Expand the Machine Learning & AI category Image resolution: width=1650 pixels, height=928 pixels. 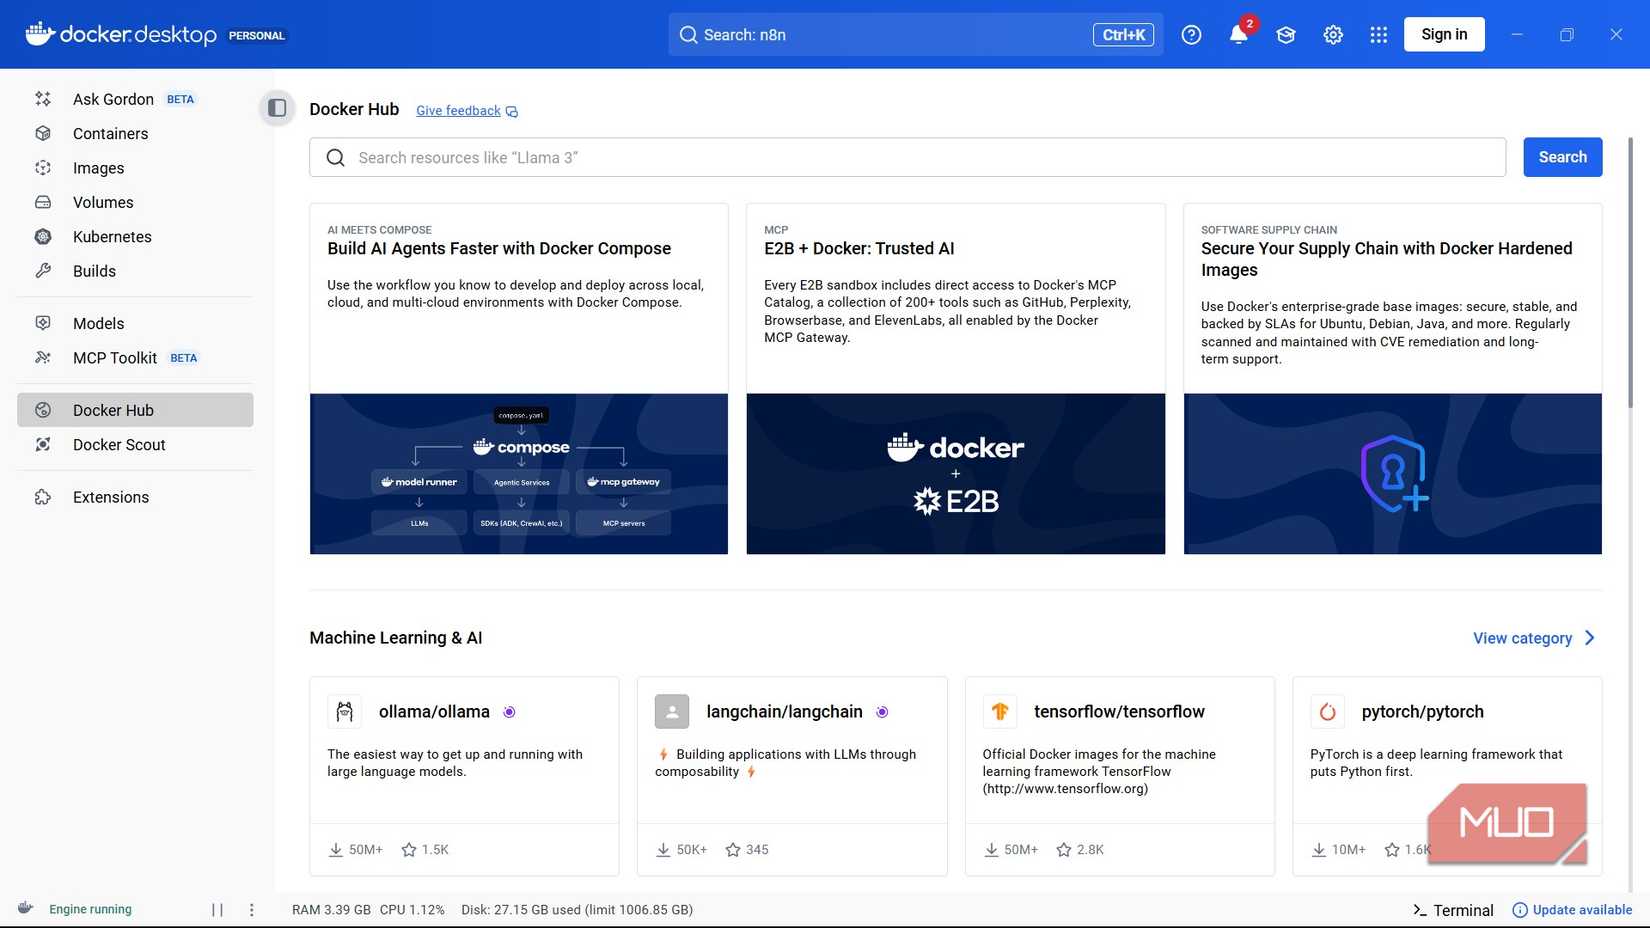[1533, 638]
